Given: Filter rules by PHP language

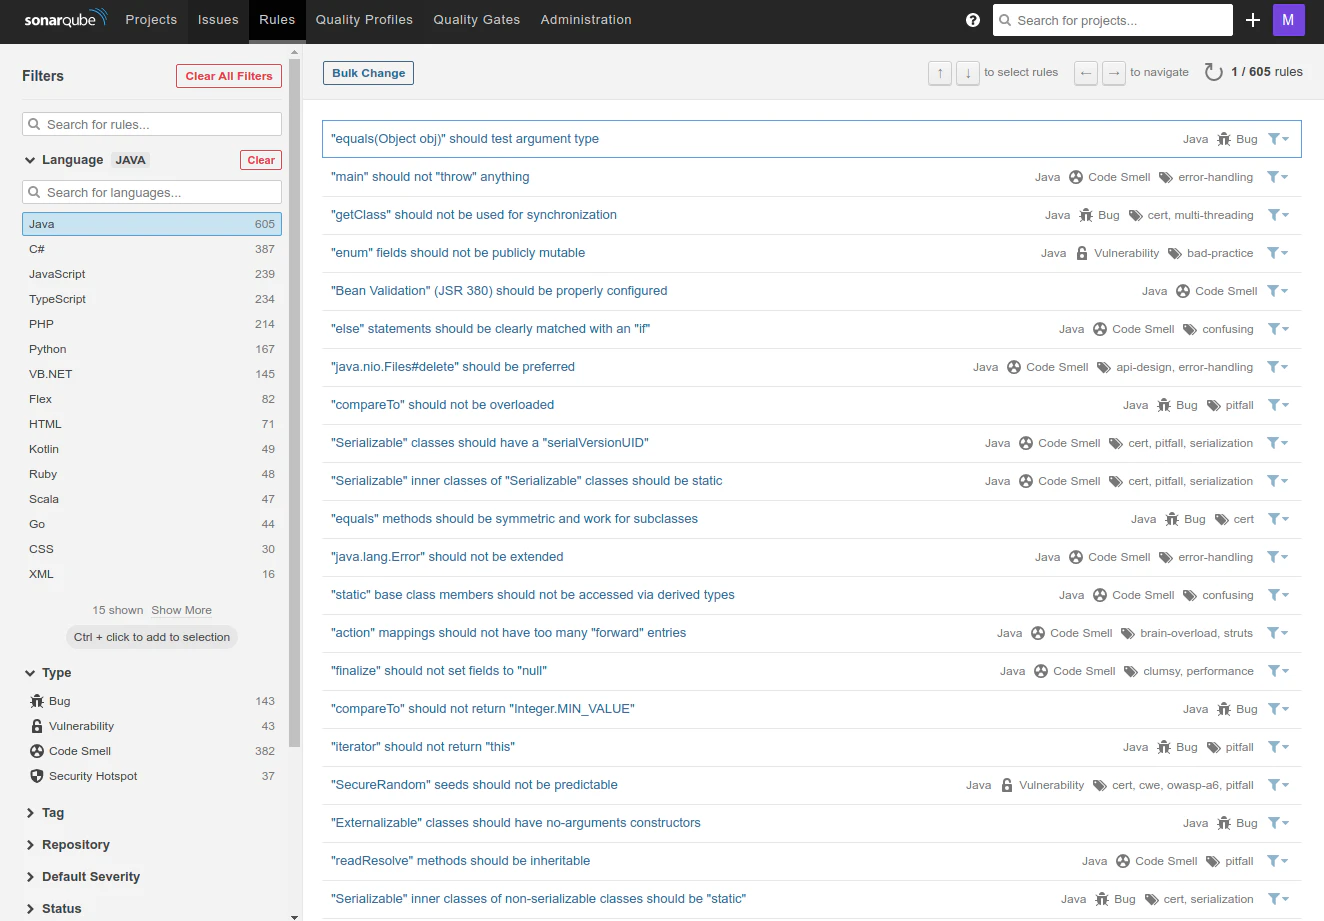Looking at the screenshot, I should [152, 324].
